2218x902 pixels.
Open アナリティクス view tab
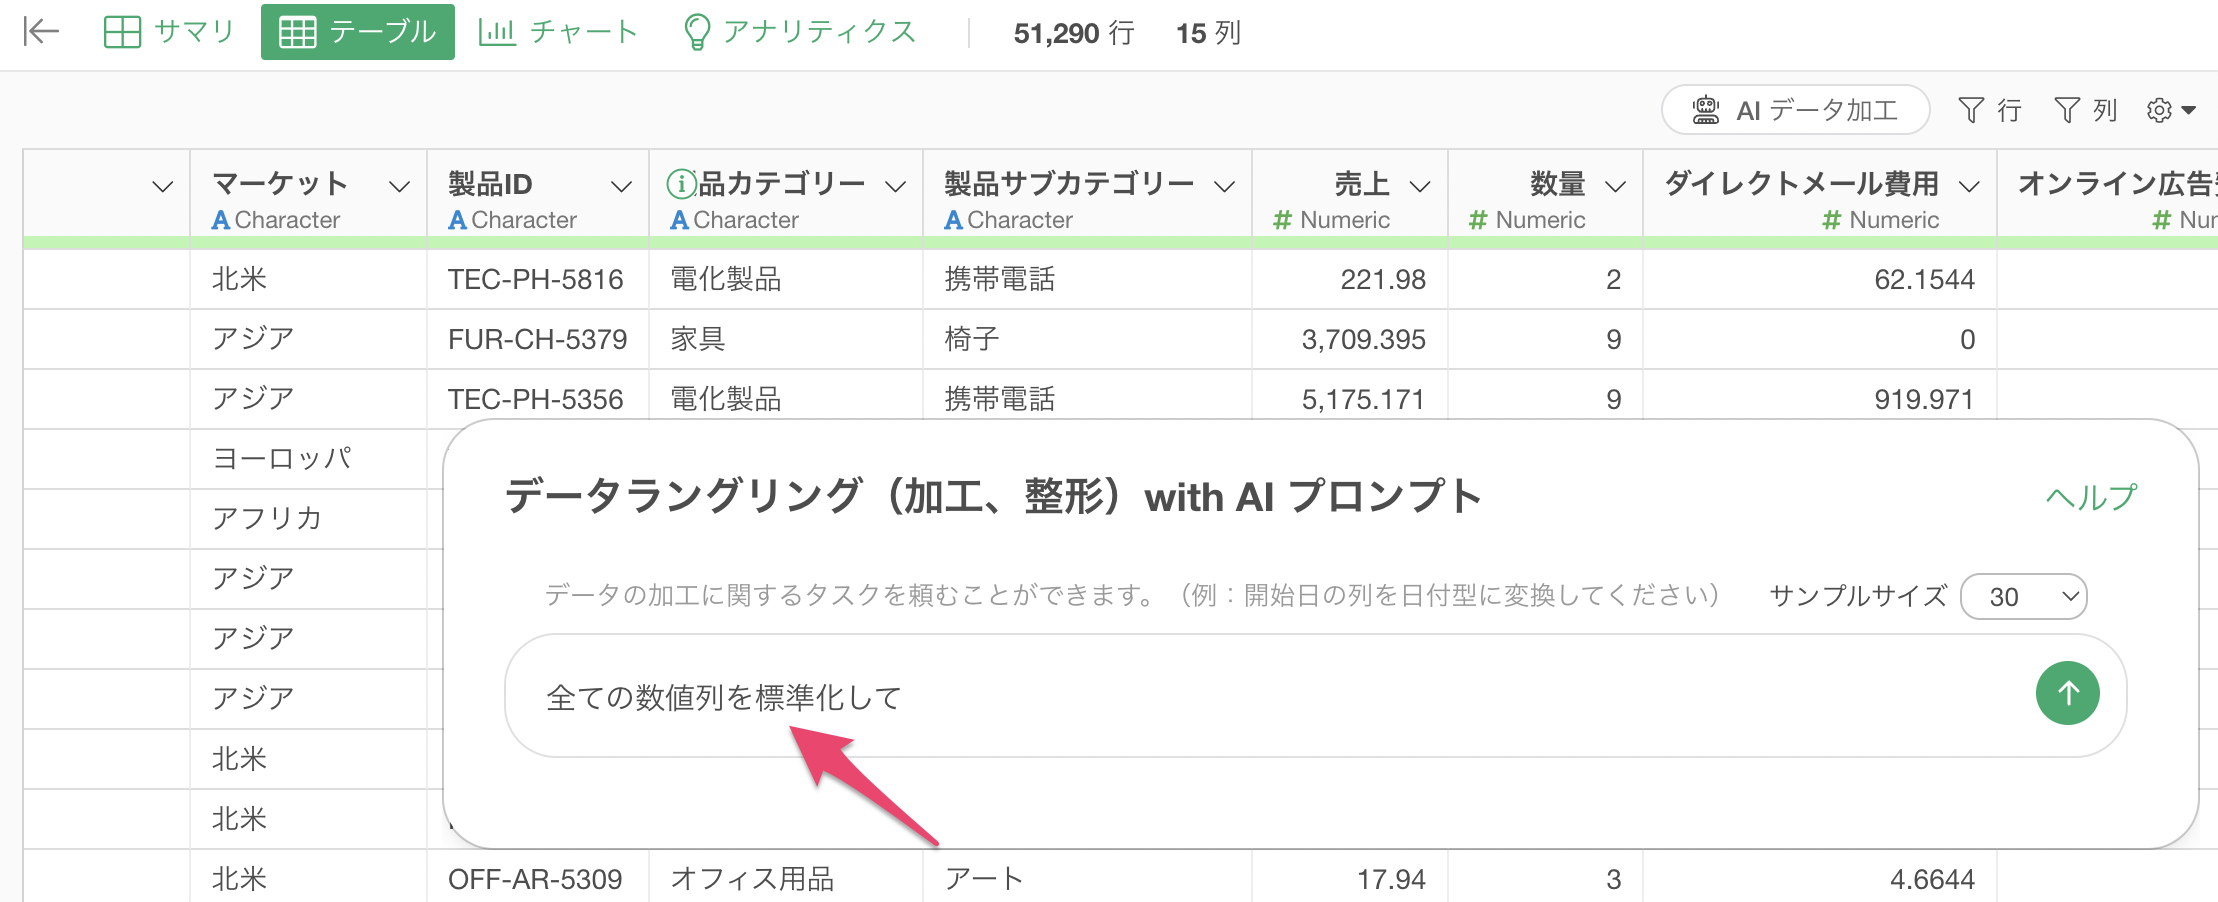click(800, 32)
